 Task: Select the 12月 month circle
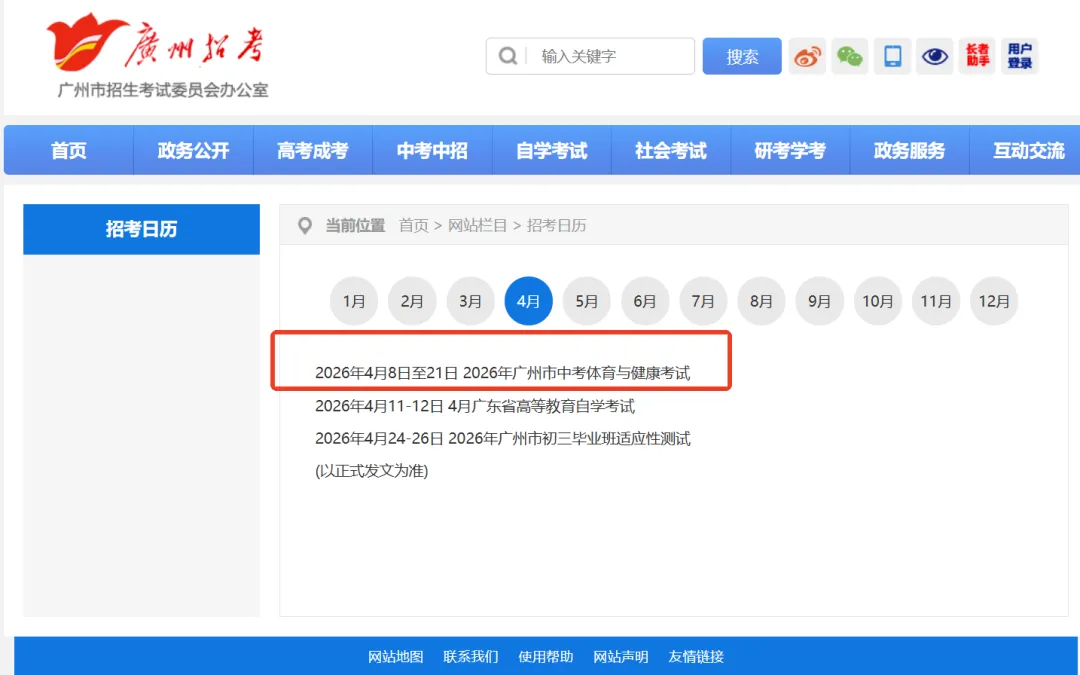[994, 300]
